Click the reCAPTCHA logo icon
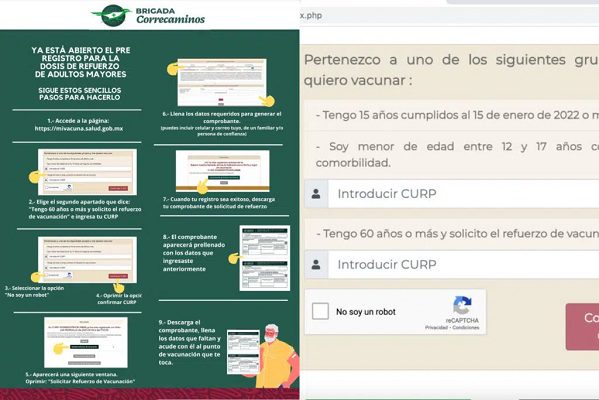This screenshot has height=400, width=599. (x=462, y=305)
